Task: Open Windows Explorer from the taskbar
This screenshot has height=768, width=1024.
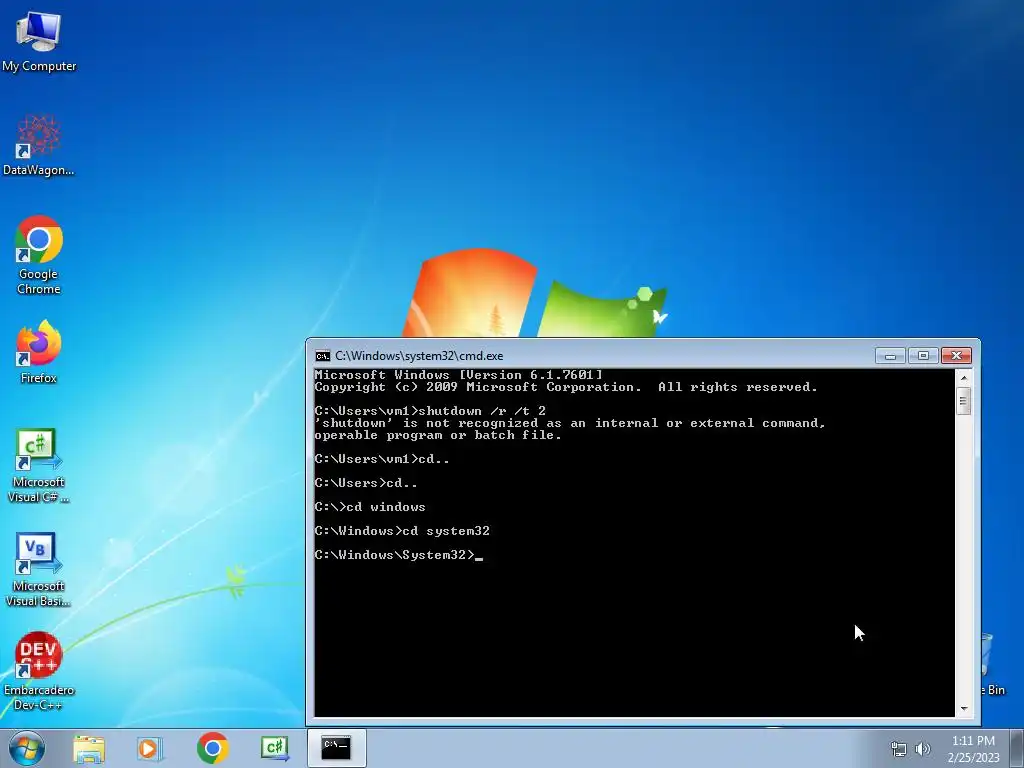Action: pos(89,748)
